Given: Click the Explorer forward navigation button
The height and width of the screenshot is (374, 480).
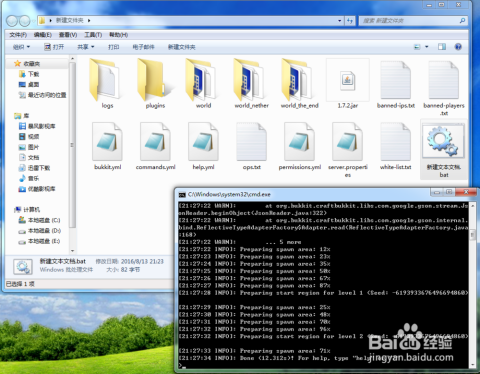Looking at the screenshot, I should [x=25, y=21].
